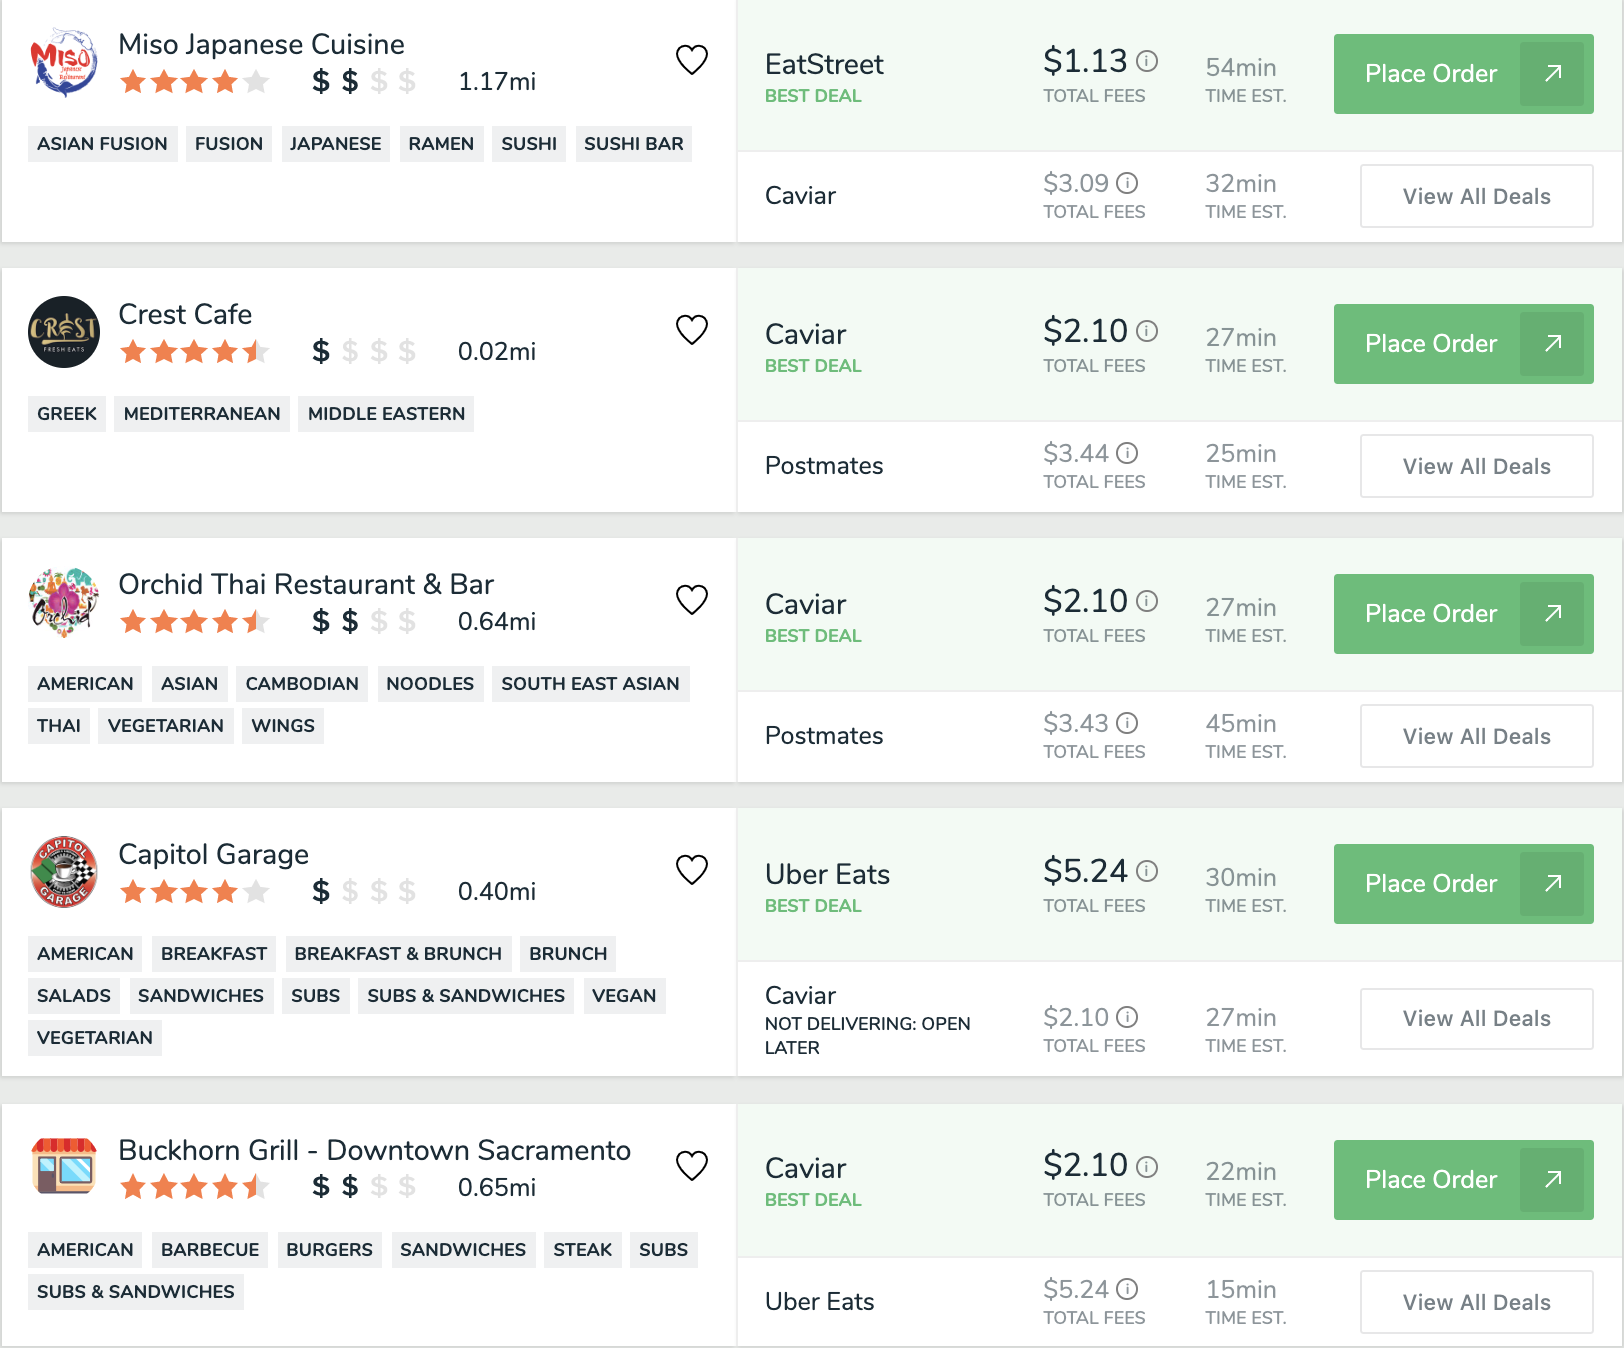Open info icon next to $3.43 Postmates fees
The height and width of the screenshot is (1348, 1624).
point(1127,723)
